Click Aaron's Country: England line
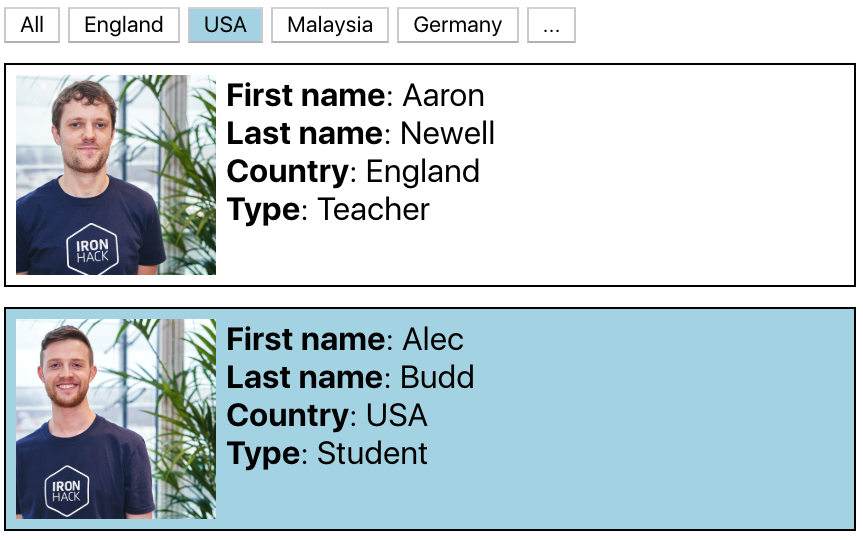This screenshot has height=540, width=863. coord(353,172)
